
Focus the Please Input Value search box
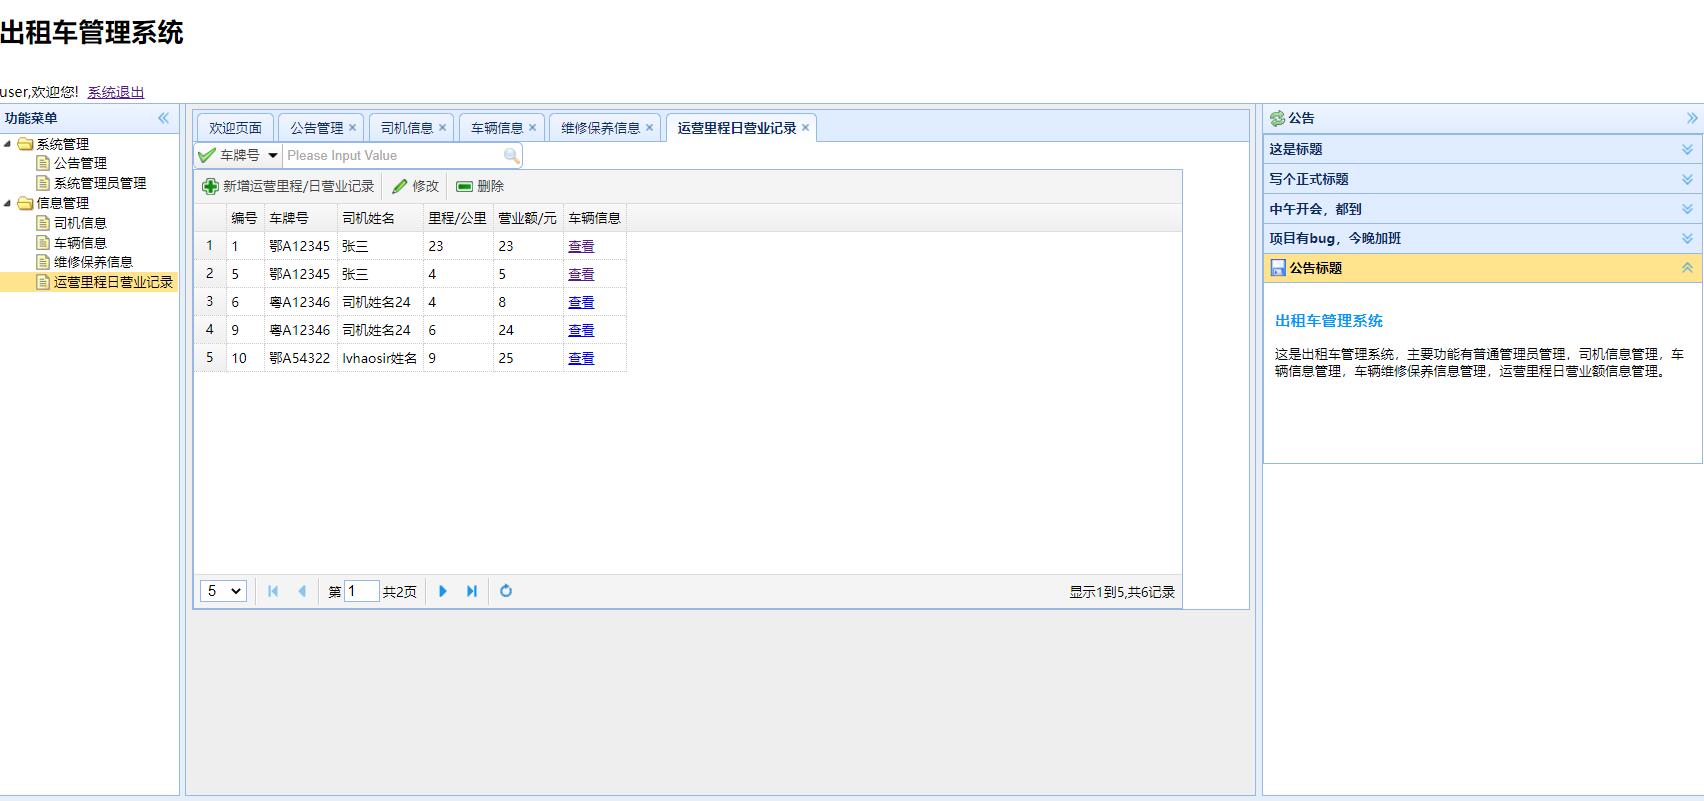(392, 156)
